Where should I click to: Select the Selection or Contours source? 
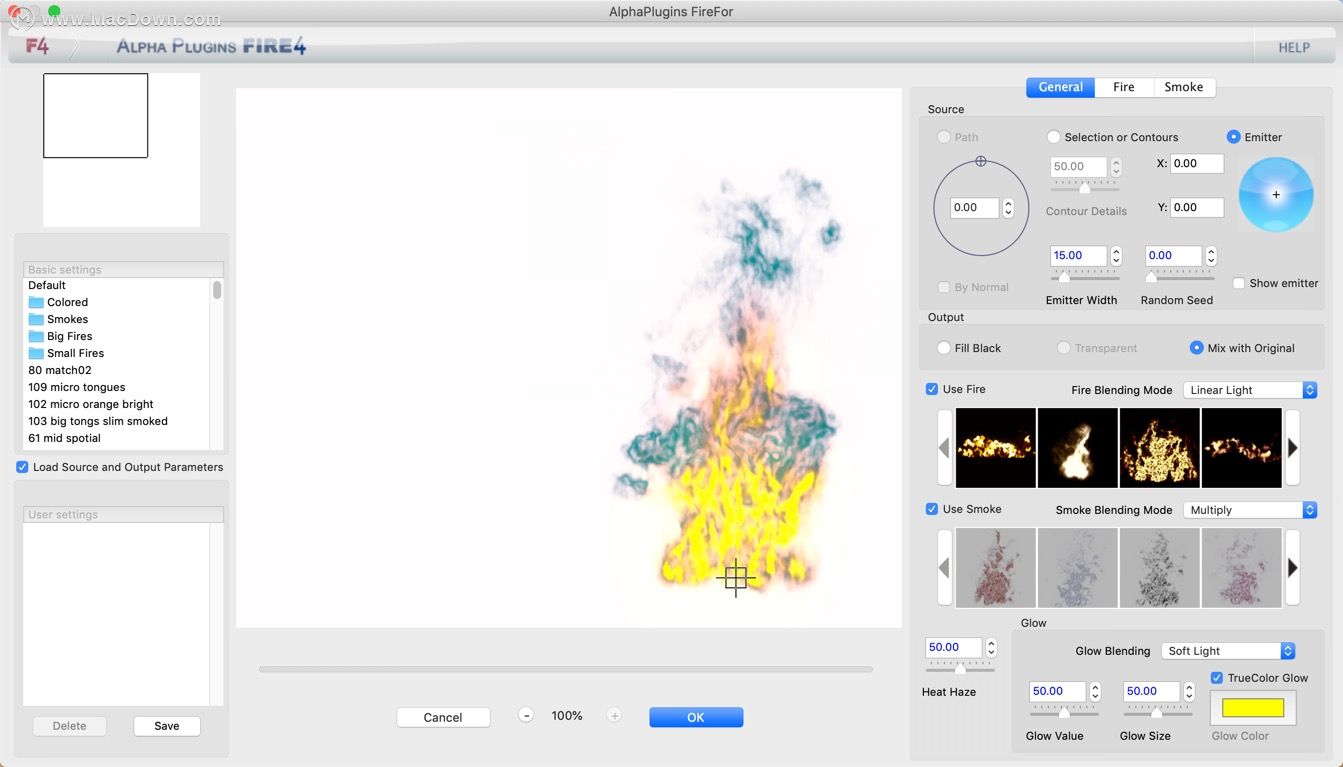click(1053, 137)
